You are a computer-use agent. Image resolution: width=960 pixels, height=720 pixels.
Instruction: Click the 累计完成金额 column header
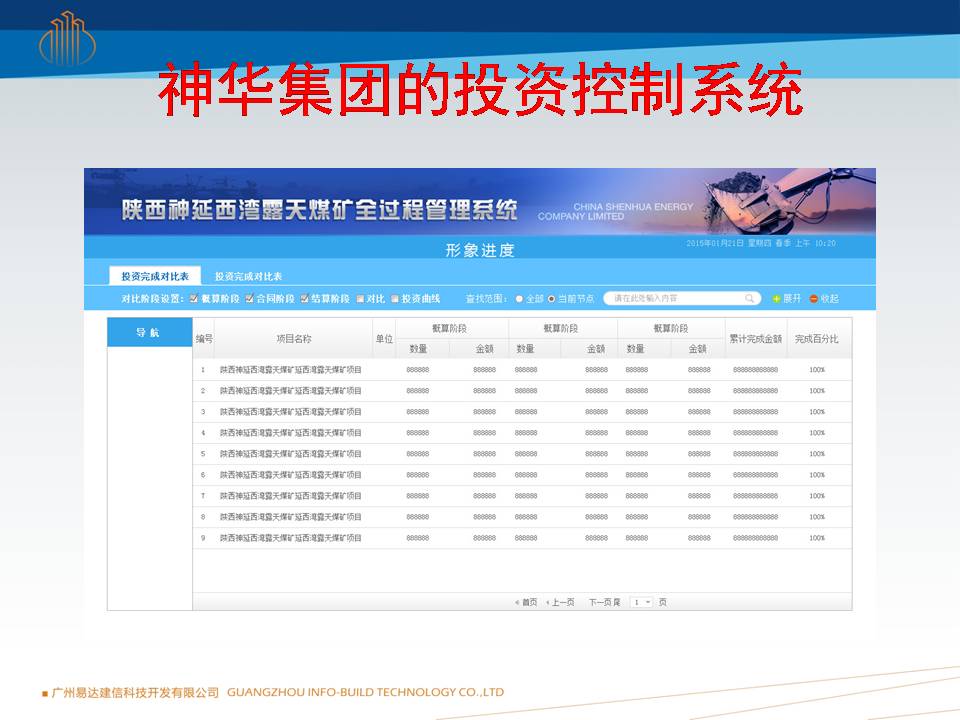click(756, 339)
